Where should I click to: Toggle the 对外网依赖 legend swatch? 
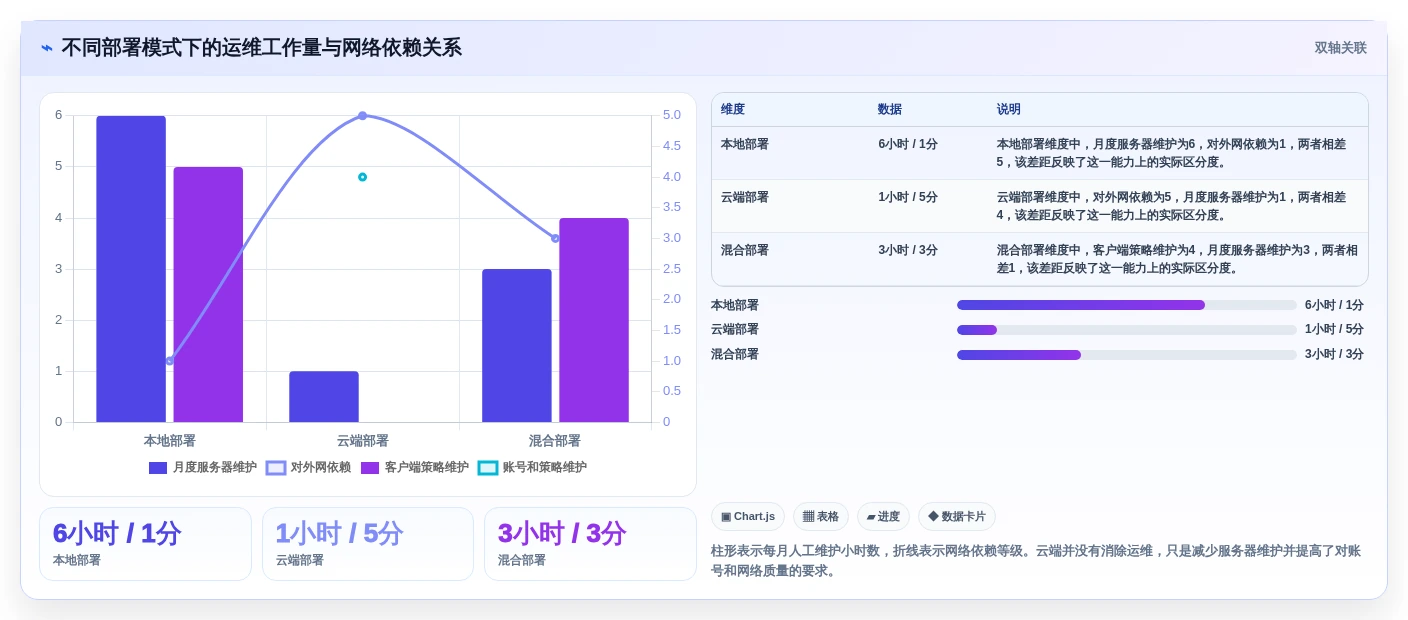tap(276, 468)
